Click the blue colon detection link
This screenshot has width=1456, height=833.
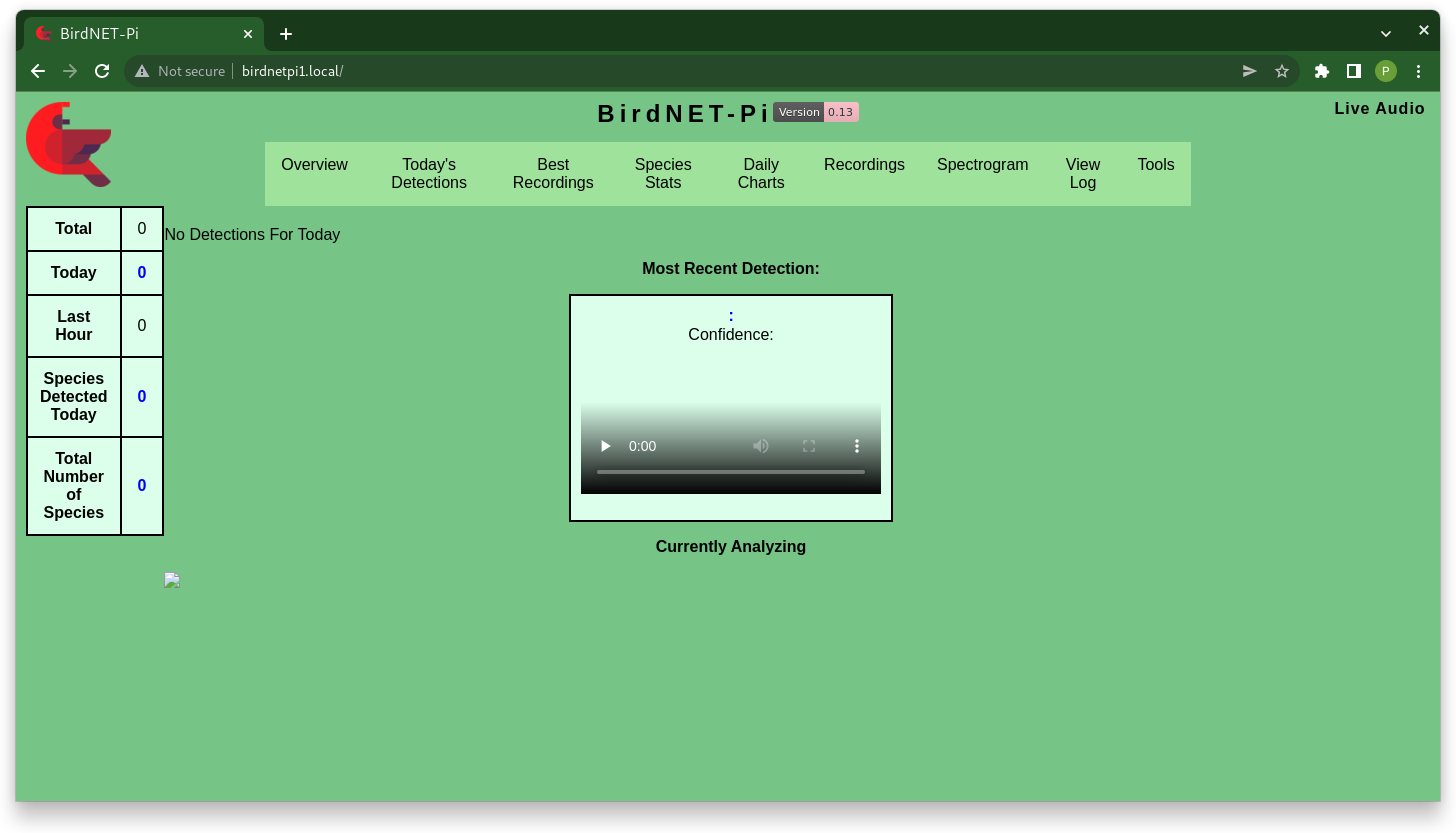tap(731, 316)
